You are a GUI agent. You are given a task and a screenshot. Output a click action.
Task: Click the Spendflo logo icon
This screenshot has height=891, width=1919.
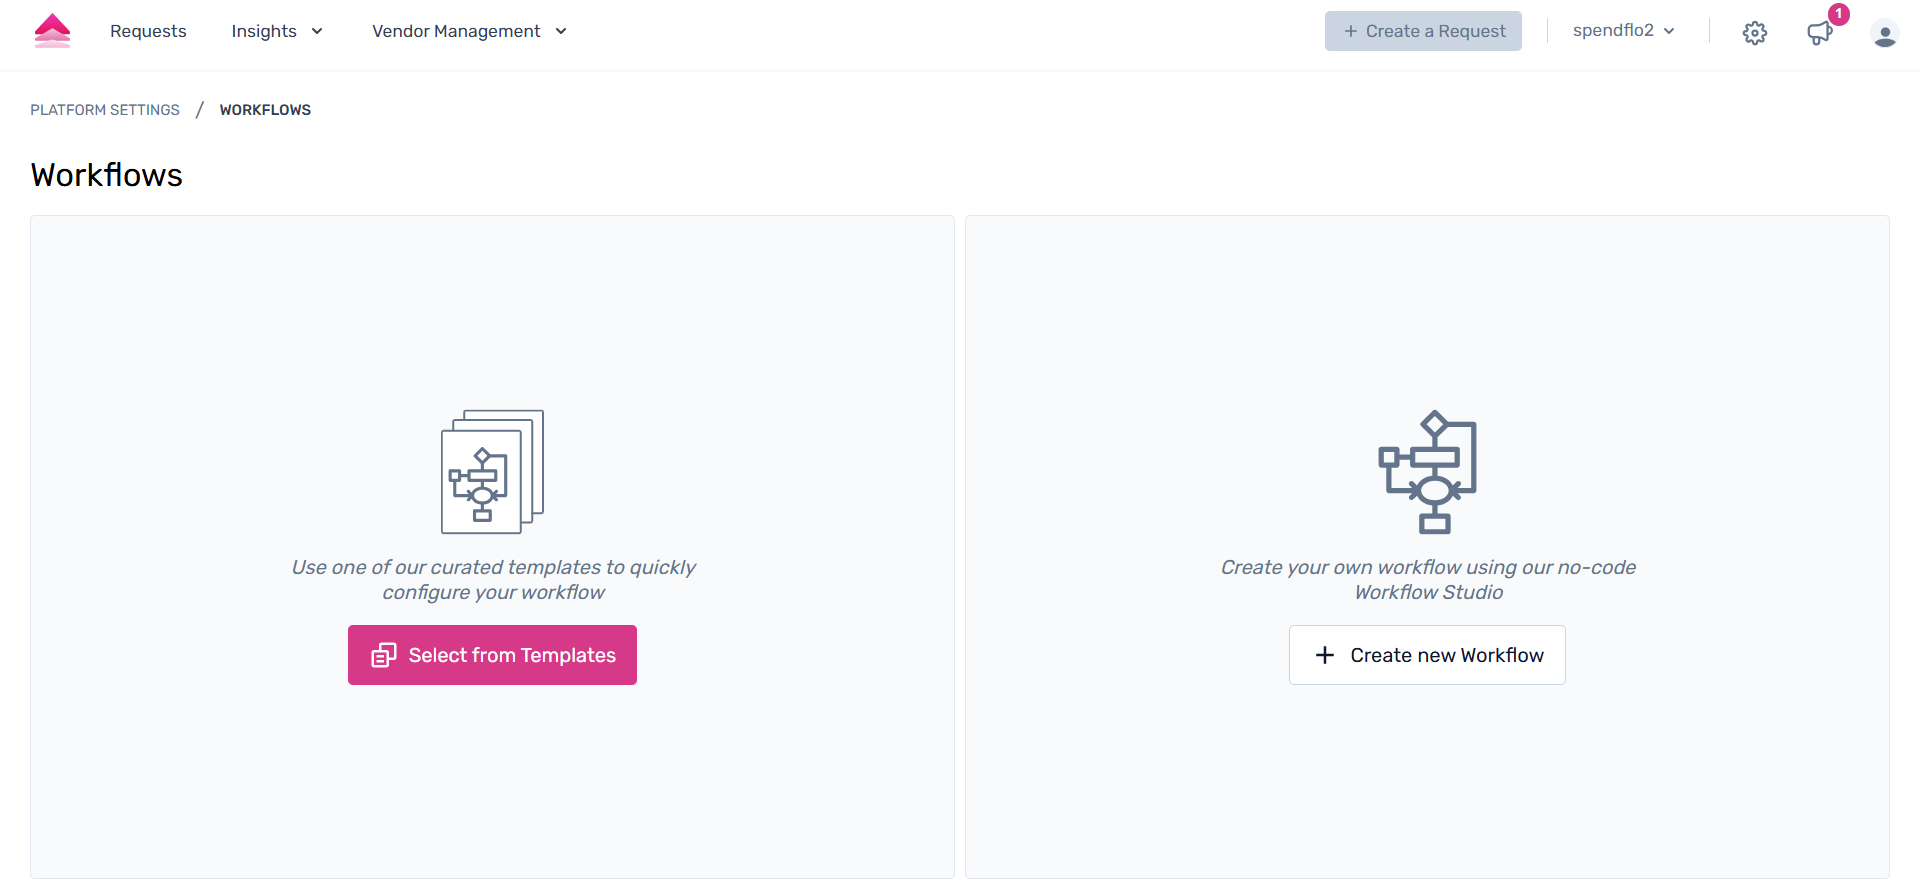pos(52,31)
